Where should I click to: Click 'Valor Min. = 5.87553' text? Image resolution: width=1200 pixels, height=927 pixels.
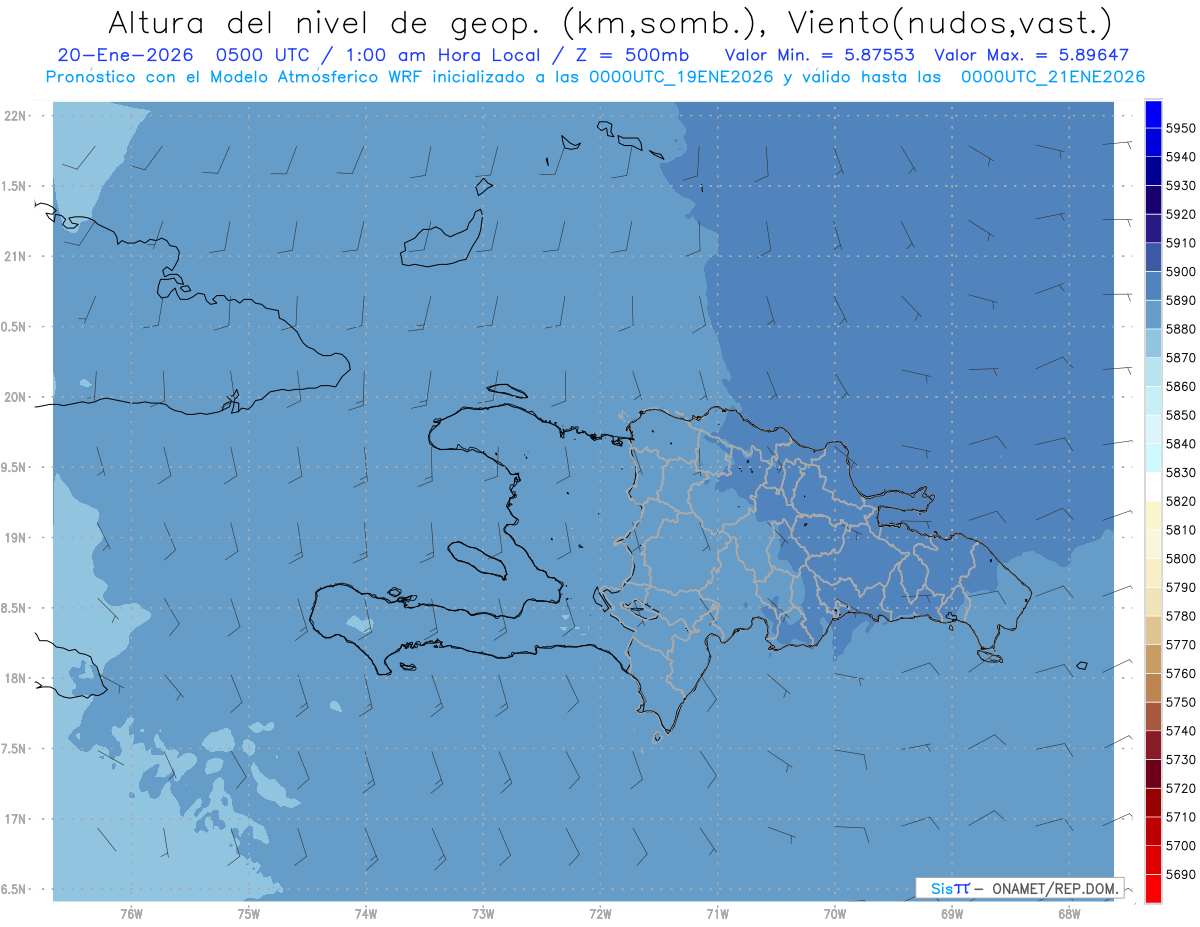820,55
